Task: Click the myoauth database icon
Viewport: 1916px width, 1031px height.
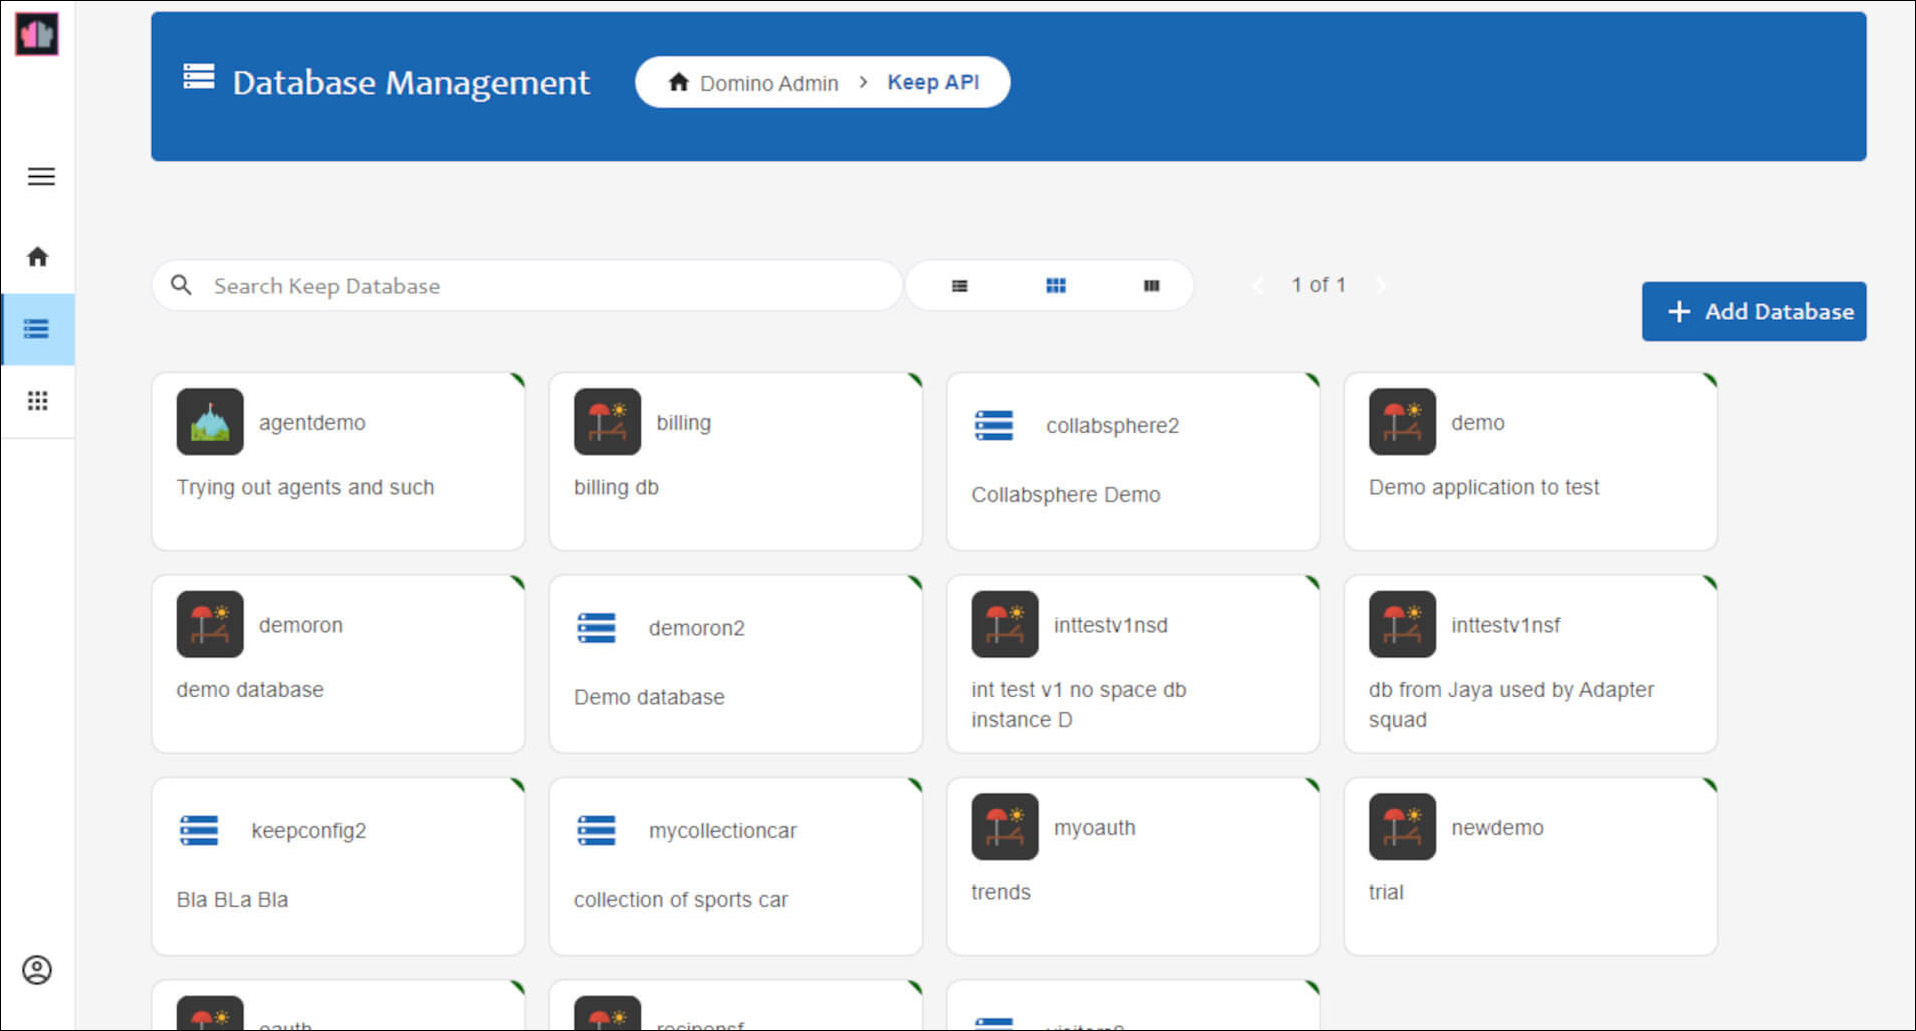Action: click(1005, 827)
